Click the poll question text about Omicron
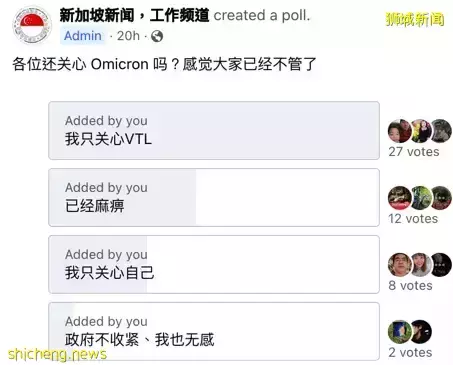 point(164,64)
